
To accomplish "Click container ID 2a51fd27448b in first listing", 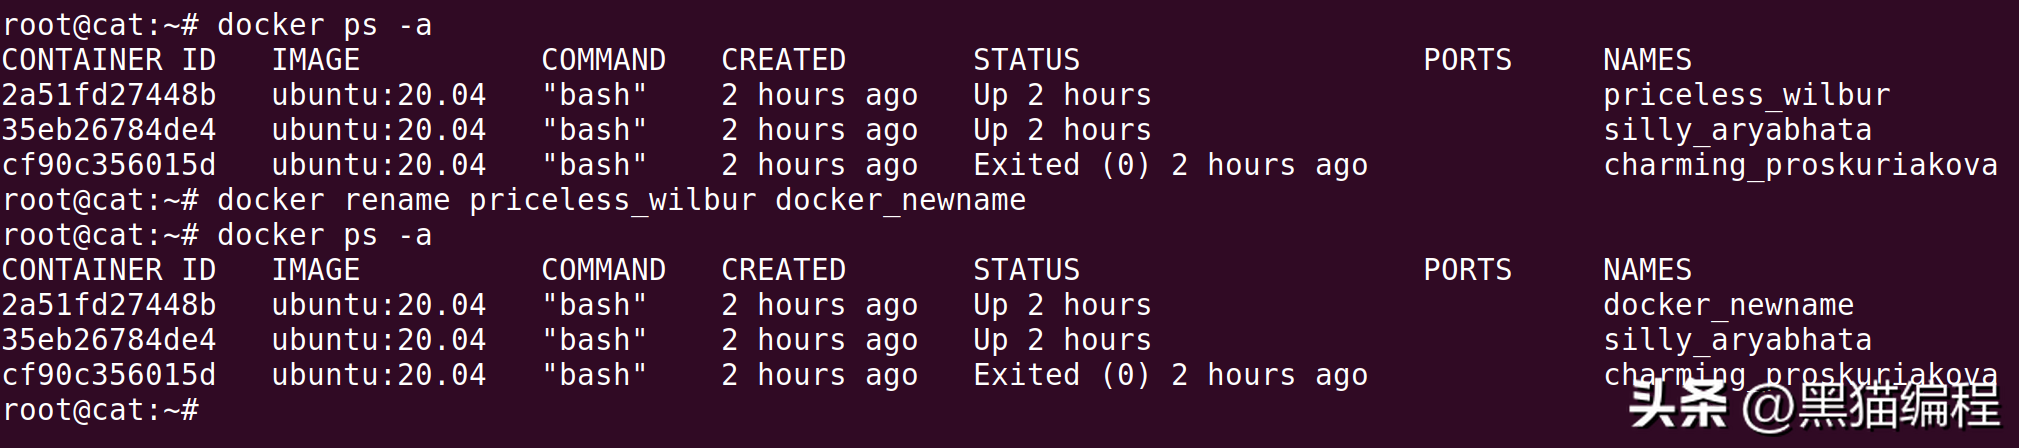I will click(x=108, y=95).
